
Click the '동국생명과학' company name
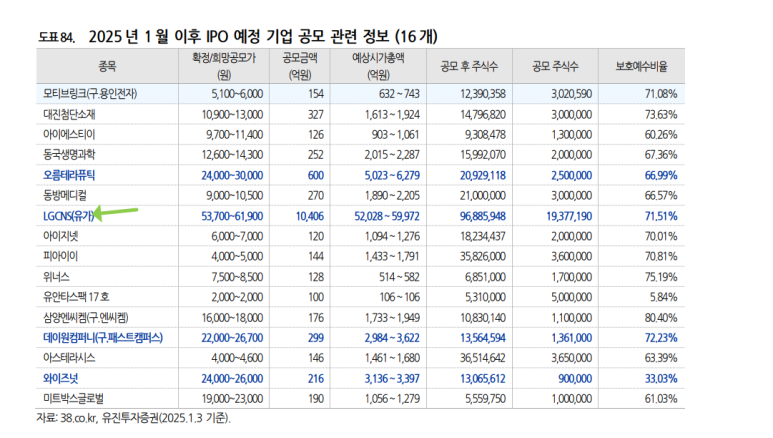click(69, 155)
